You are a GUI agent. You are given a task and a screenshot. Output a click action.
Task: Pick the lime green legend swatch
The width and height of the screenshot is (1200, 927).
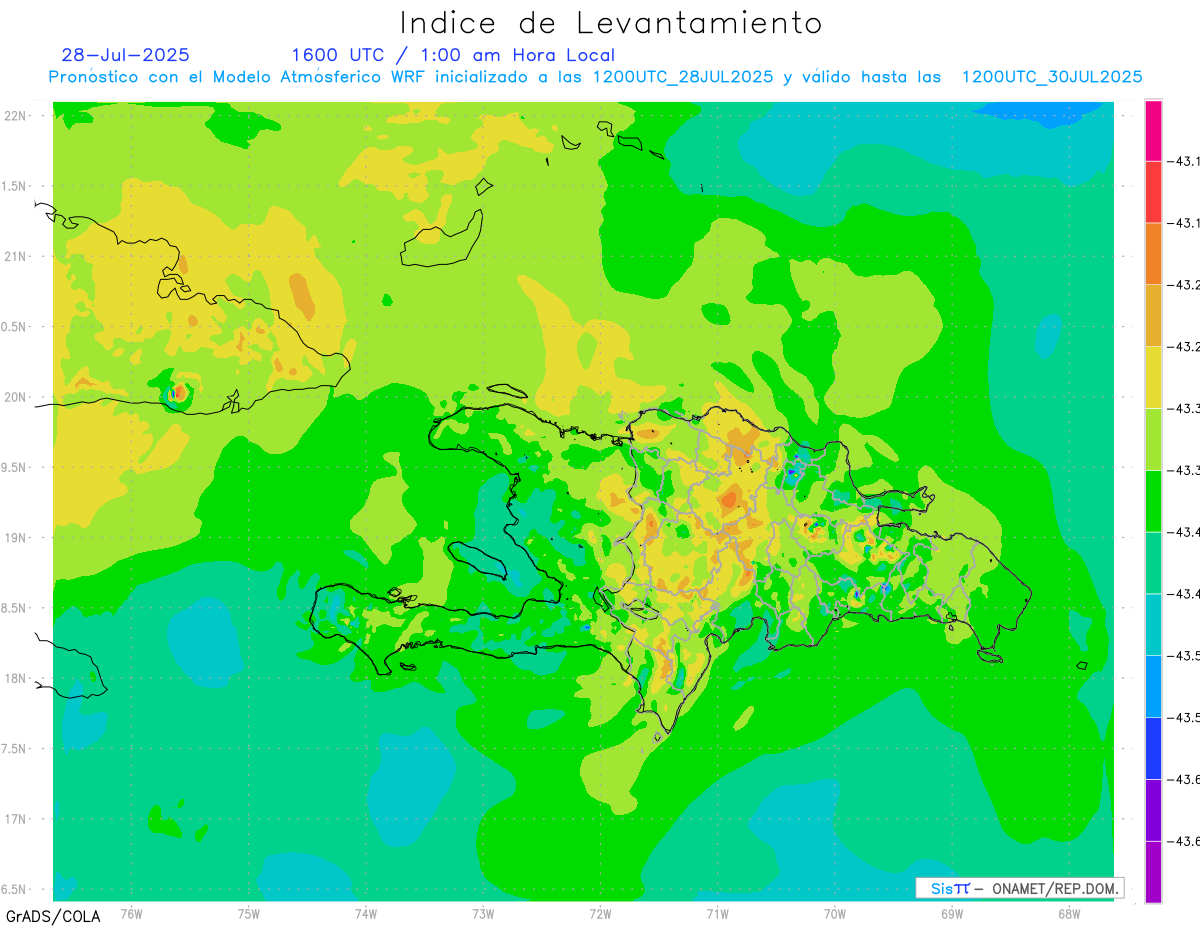(x=1153, y=438)
